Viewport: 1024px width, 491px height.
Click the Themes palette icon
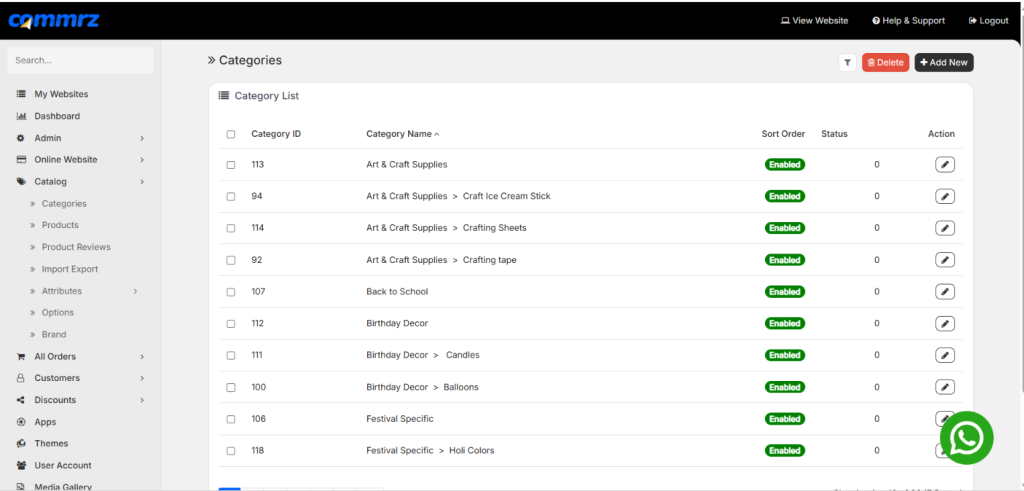coord(21,443)
